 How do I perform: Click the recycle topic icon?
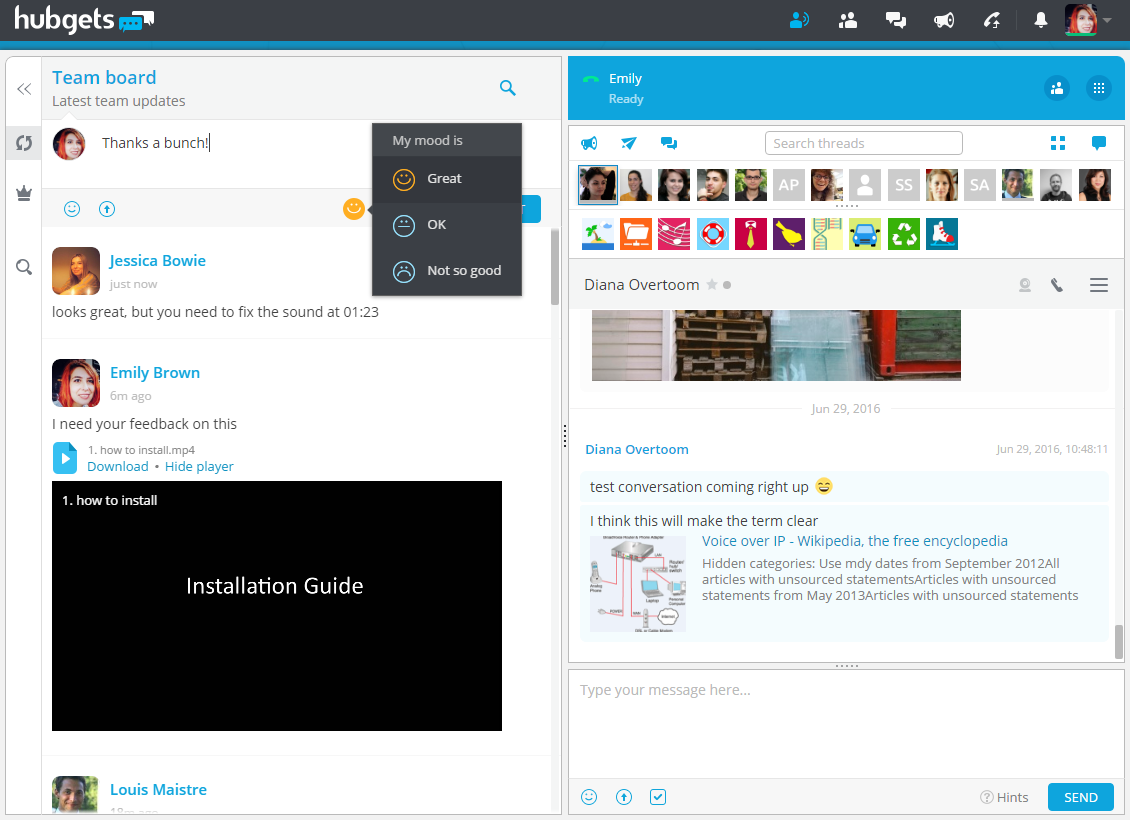click(903, 234)
